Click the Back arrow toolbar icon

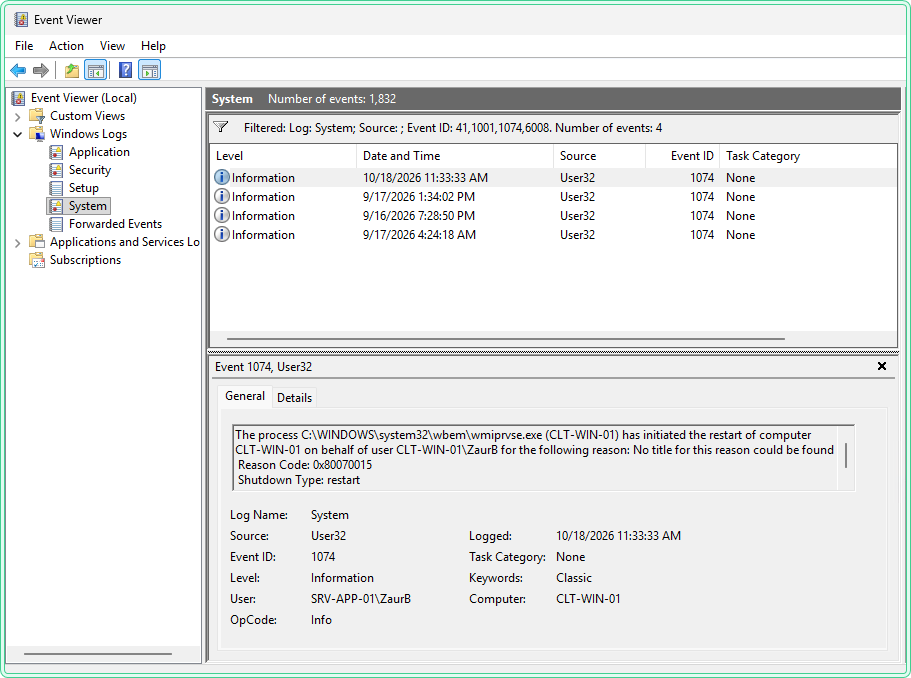tap(18, 71)
